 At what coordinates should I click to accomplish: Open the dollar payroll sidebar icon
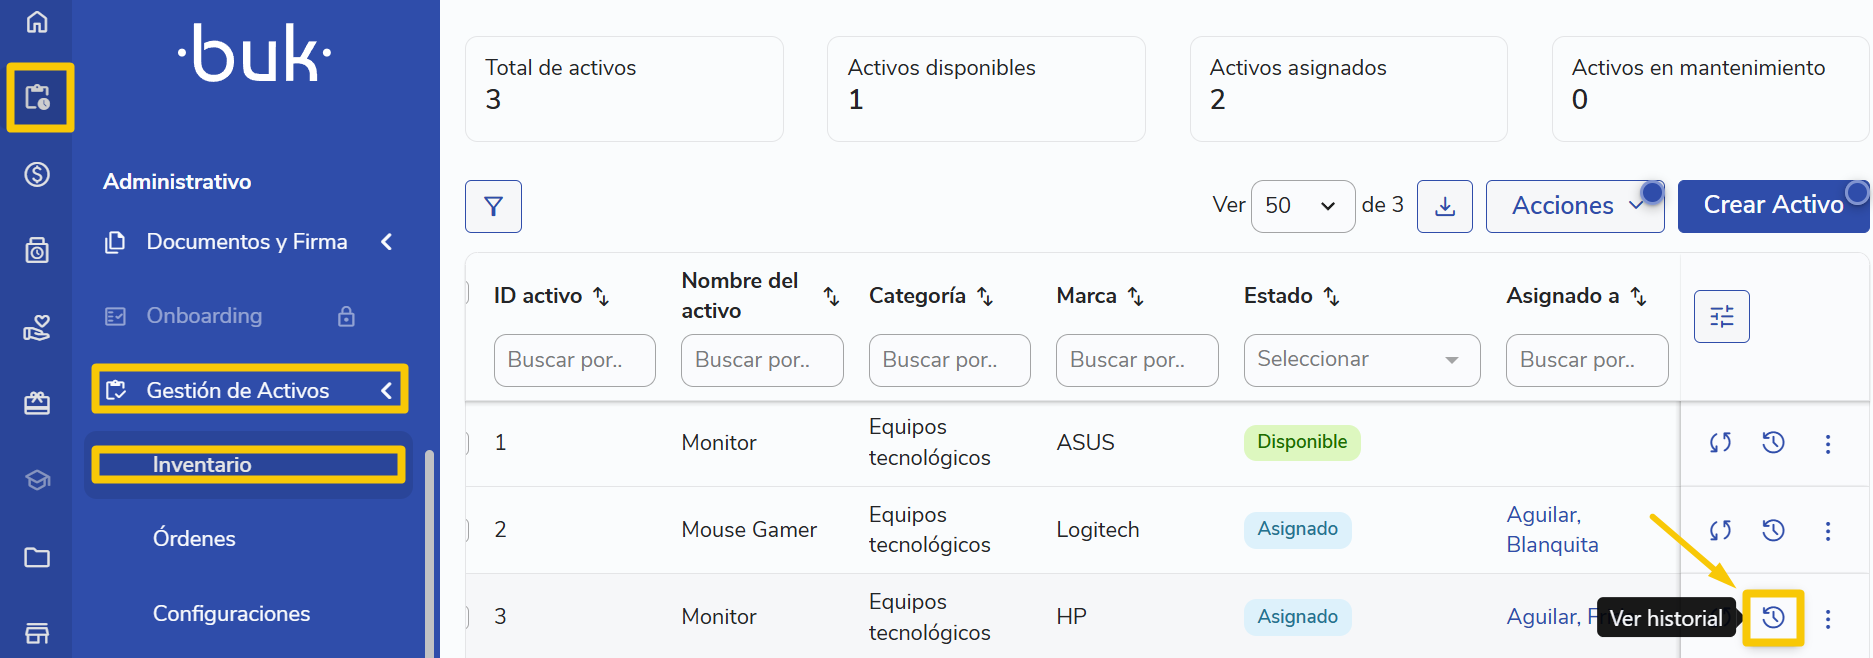click(x=37, y=174)
